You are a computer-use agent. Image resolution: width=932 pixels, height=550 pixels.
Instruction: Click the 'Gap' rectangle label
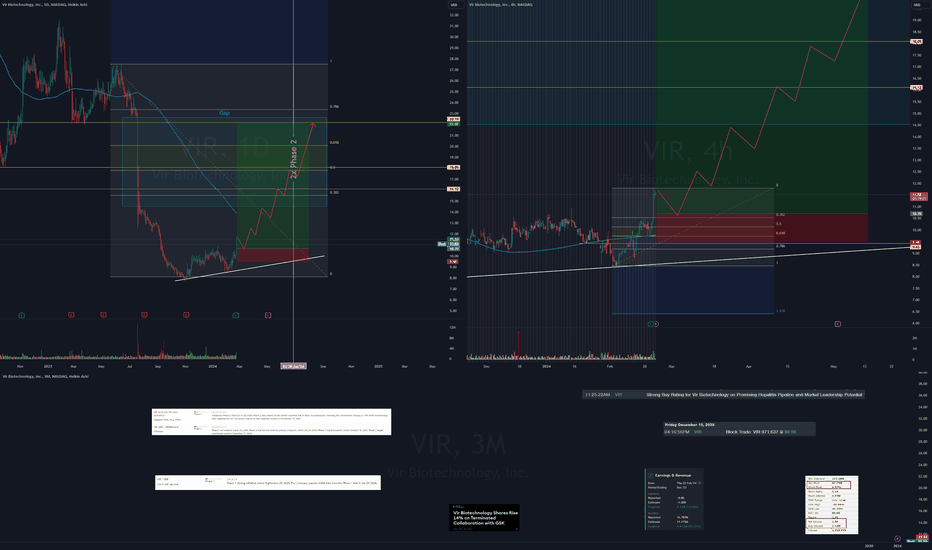(224, 113)
